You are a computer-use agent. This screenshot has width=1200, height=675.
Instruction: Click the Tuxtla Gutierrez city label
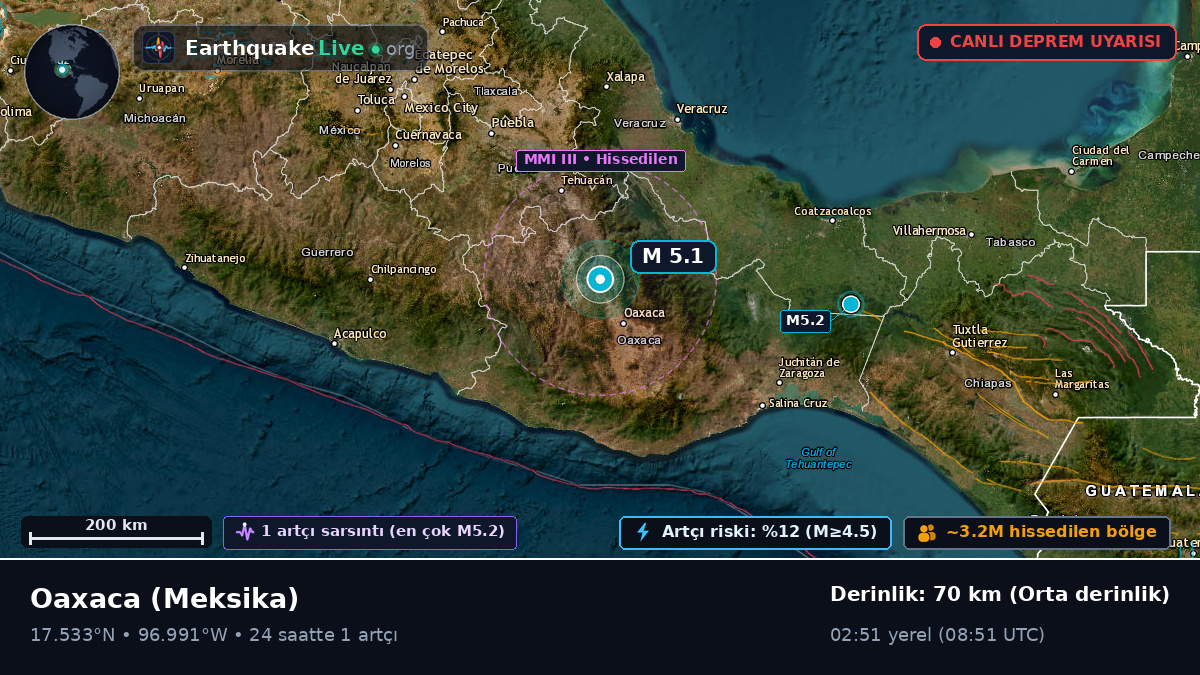[x=980, y=336]
